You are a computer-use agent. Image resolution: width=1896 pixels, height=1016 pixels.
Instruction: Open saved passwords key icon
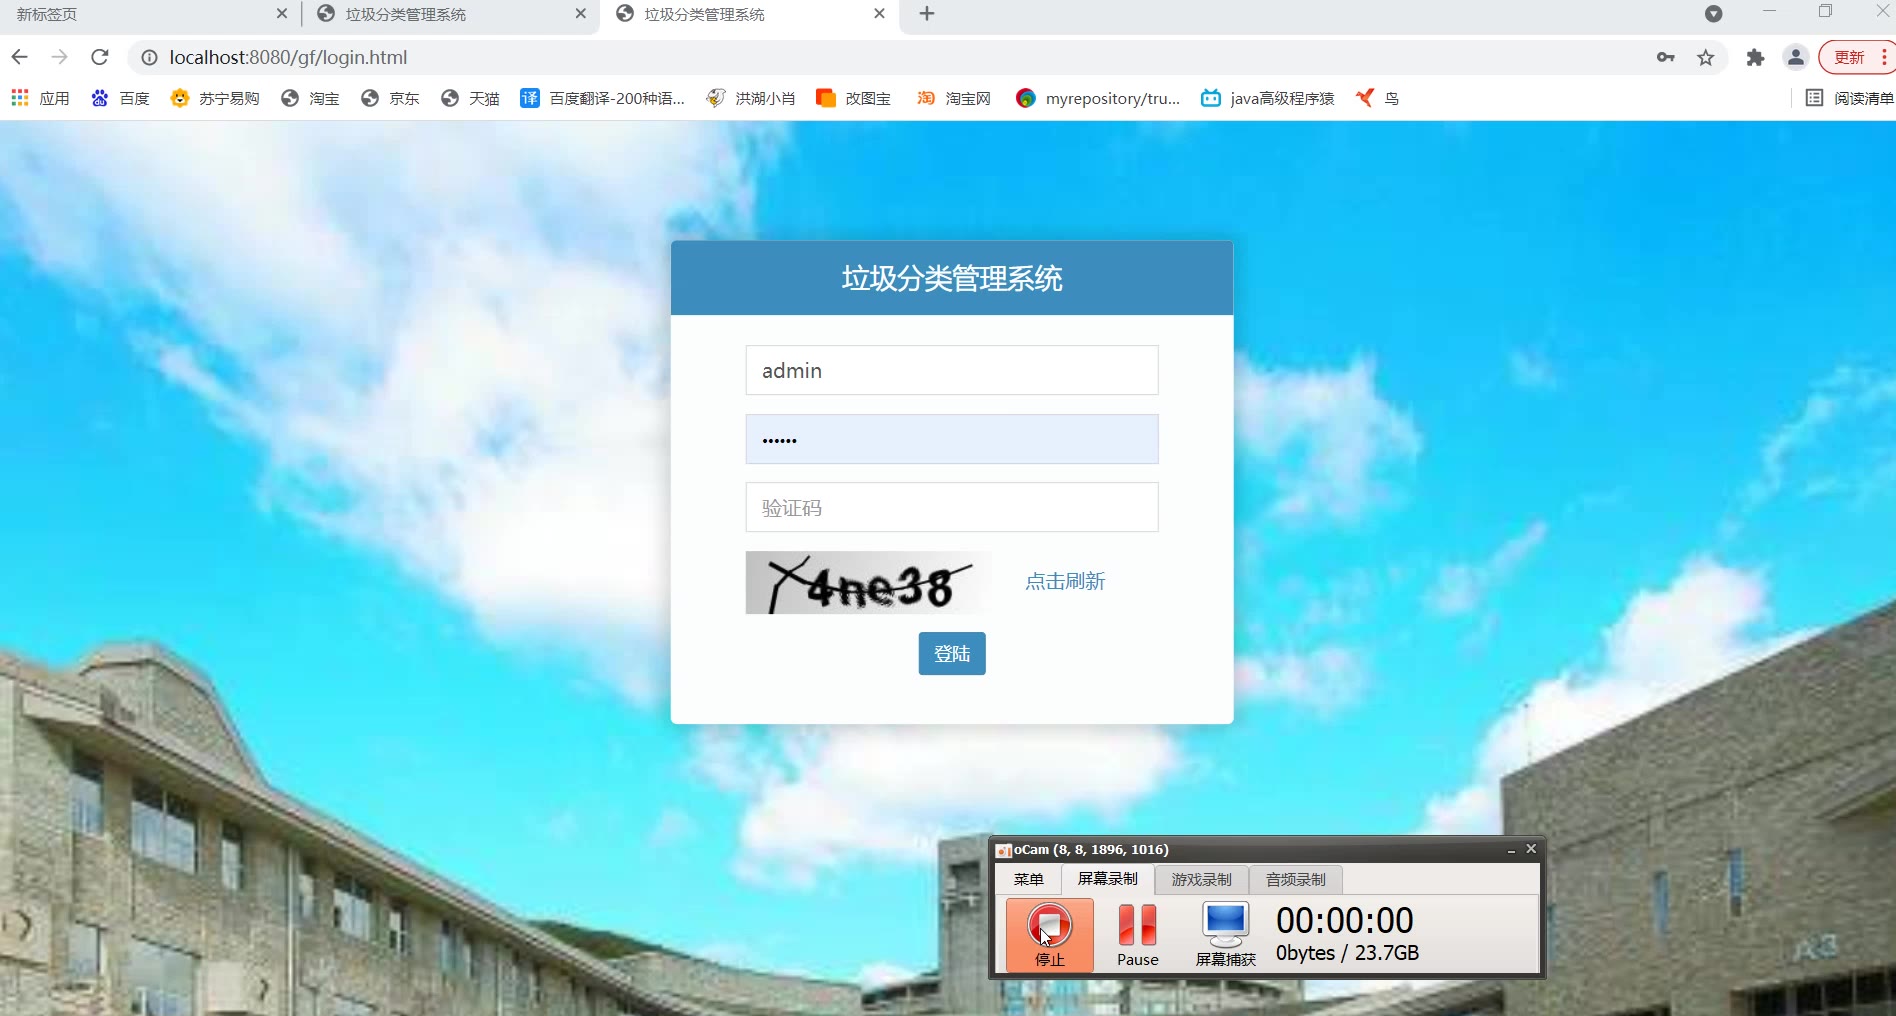[x=1665, y=57]
